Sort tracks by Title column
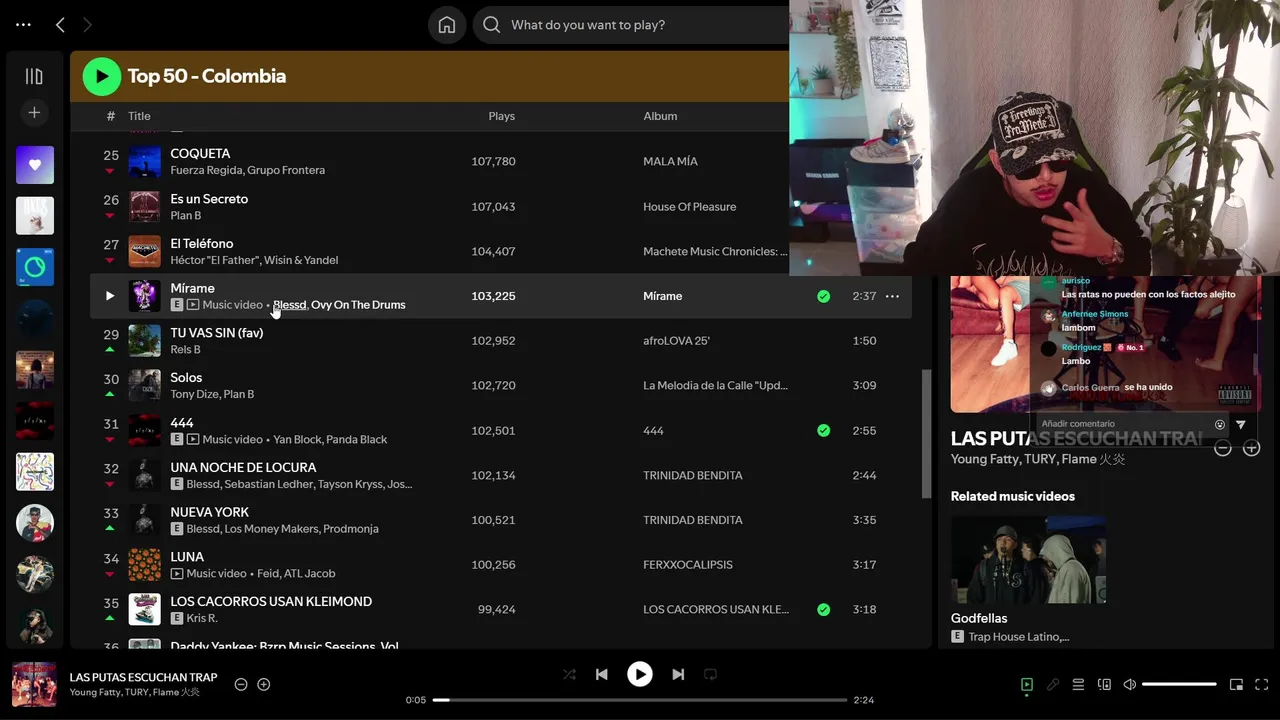 pyautogui.click(x=139, y=116)
